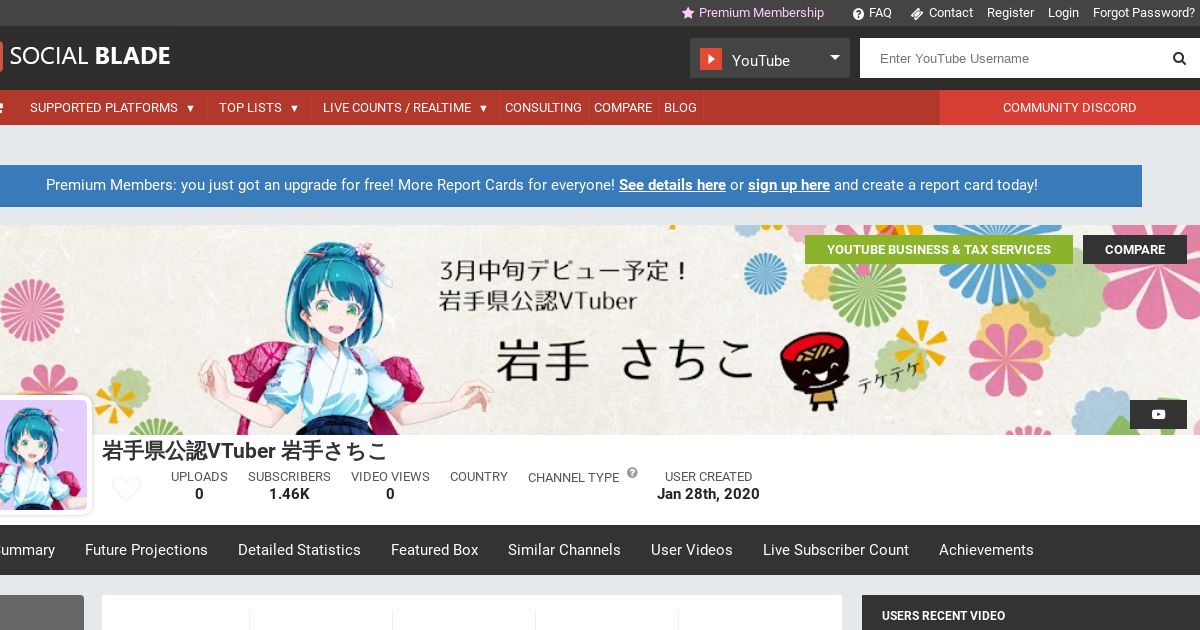Open the Contact link
Viewport: 1200px width, 630px height.
(x=951, y=13)
